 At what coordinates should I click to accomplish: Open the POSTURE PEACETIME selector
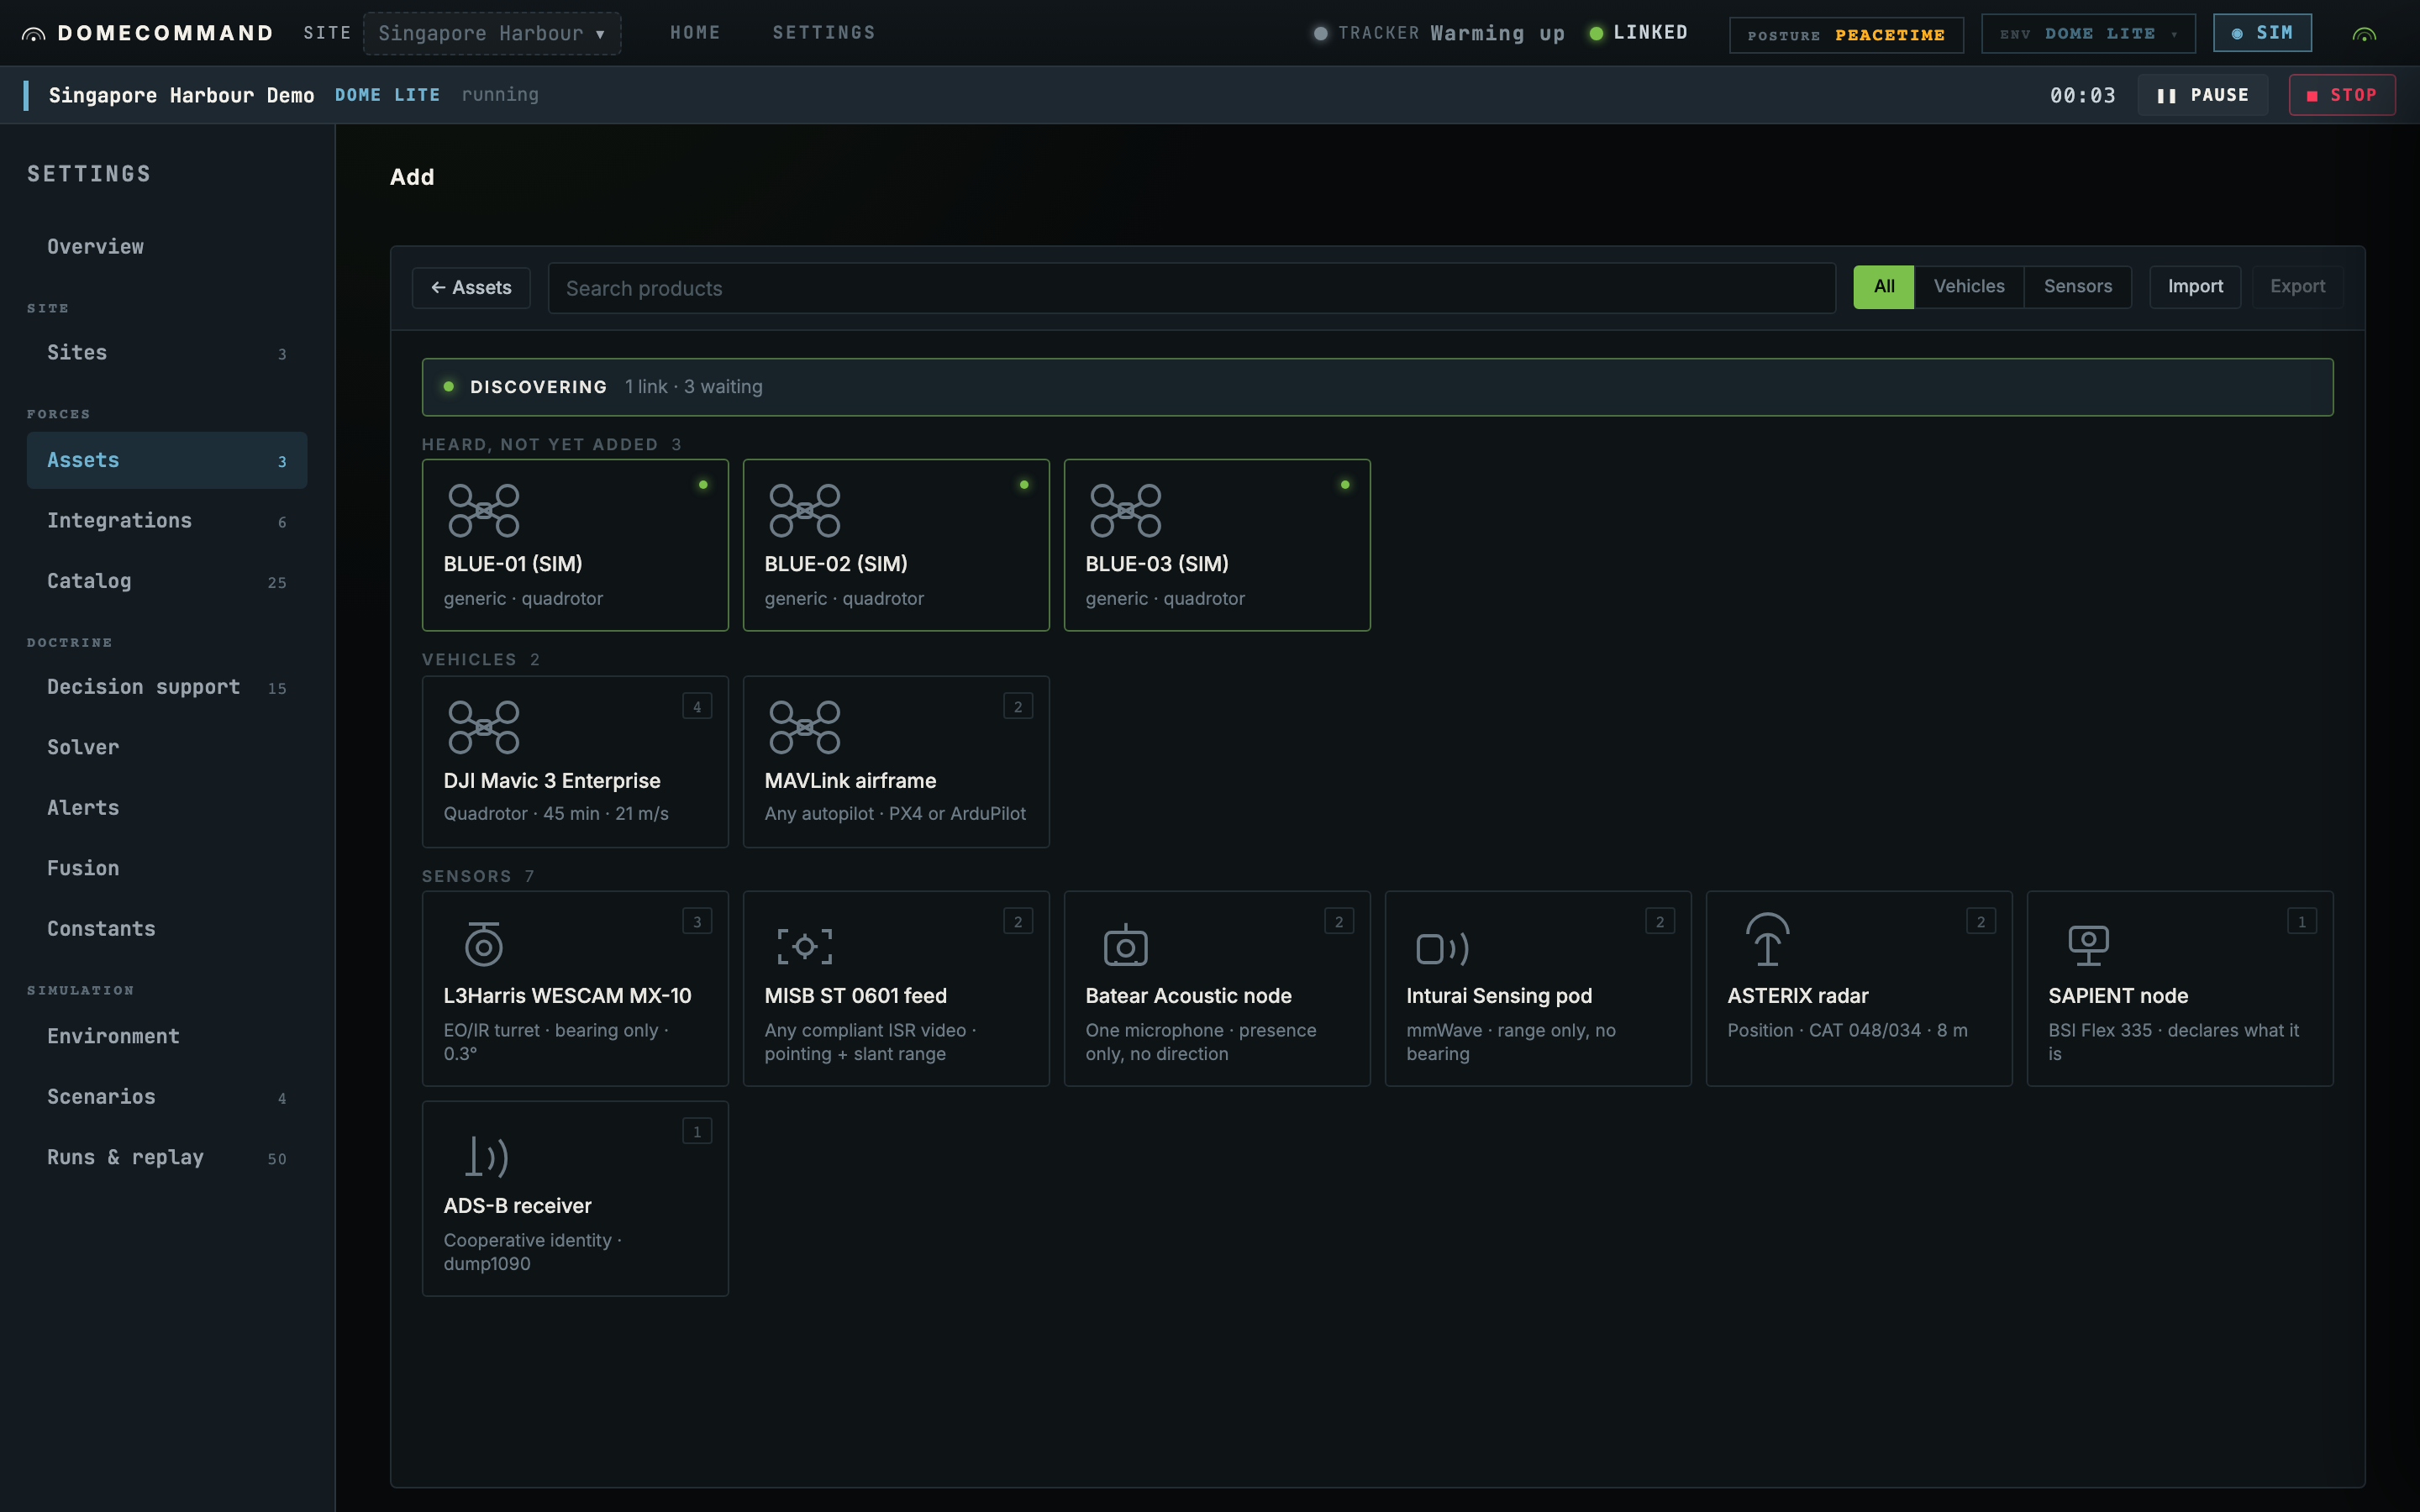pyautogui.click(x=1846, y=35)
